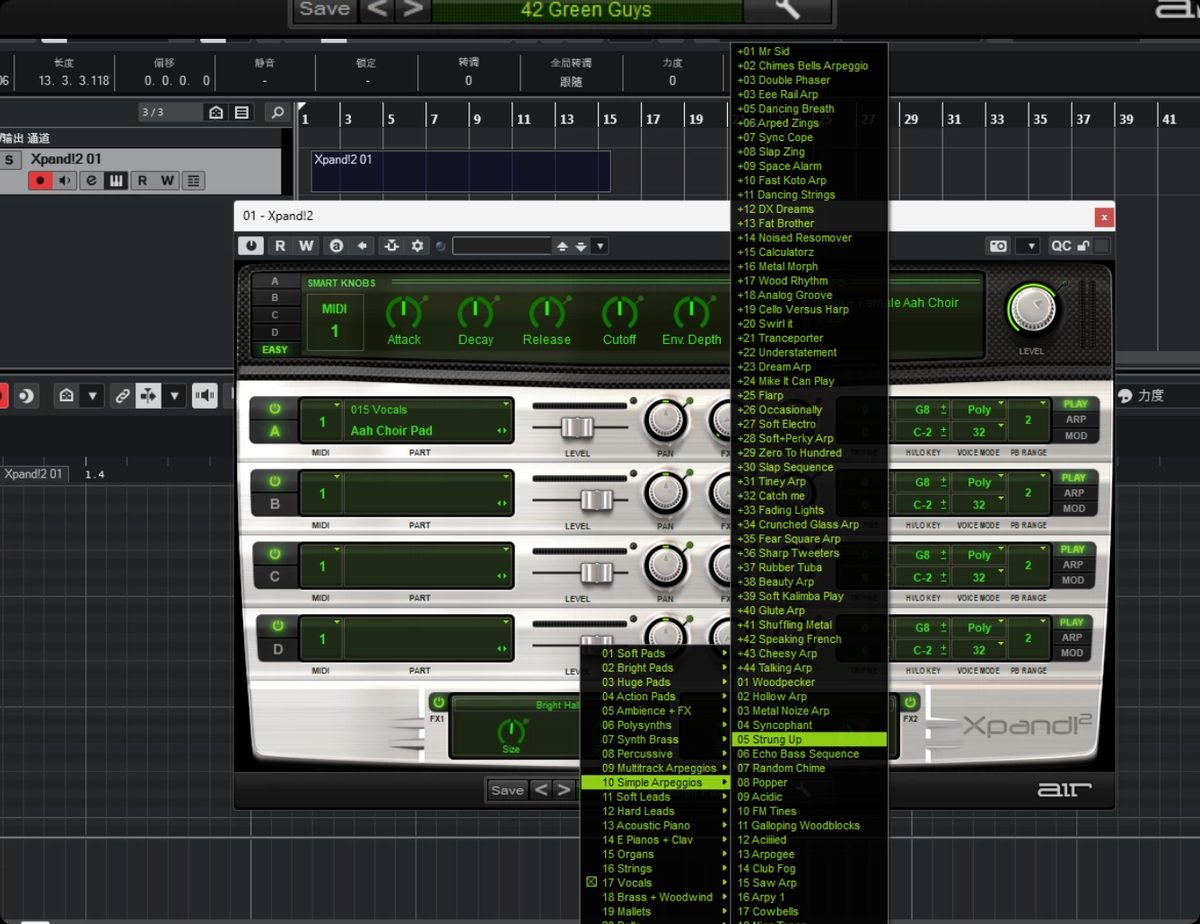Select the B smart knobs tab
Image resolution: width=1200 pixels, height=924 pixels.
pyautogui.click(x=275, y=298)
